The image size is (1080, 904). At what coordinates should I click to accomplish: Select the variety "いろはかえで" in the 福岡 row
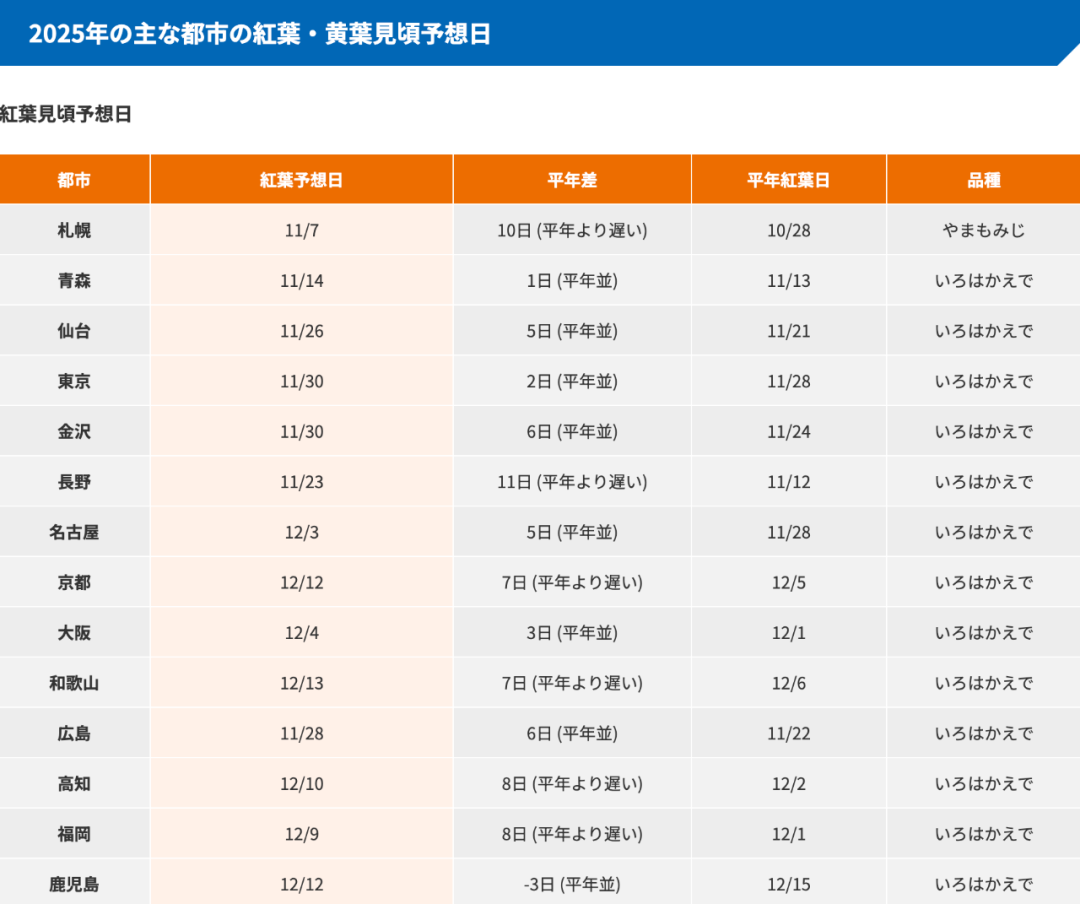click(984, 834)
